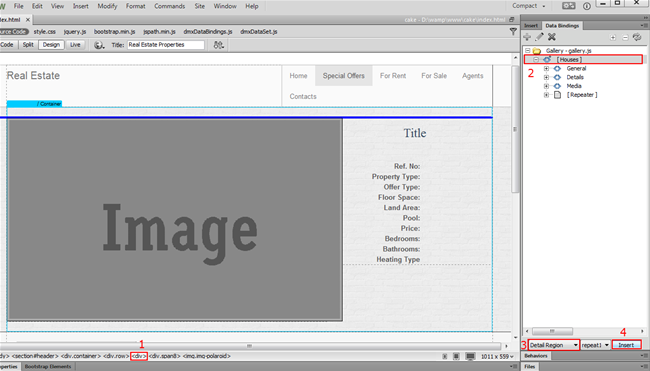Click the filter funnel icon for related files
This screenshot has width=650, height=371.
click(513, 31)
